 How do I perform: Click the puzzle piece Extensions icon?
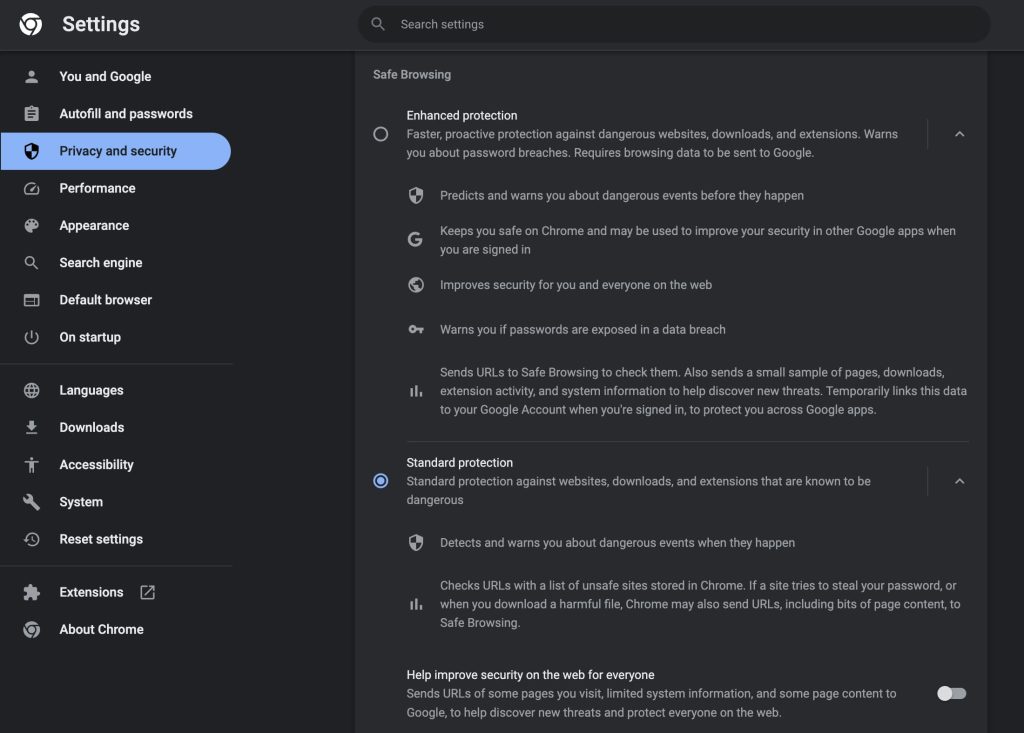pos(32,592)
